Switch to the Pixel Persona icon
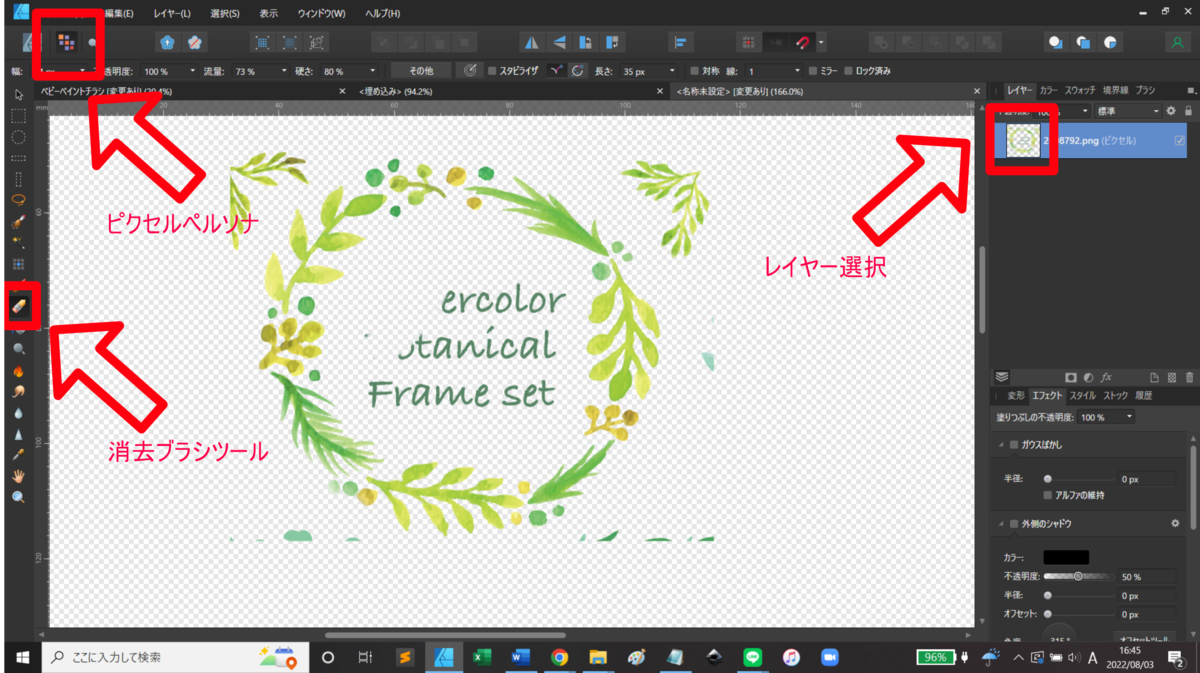 (66, 43)
